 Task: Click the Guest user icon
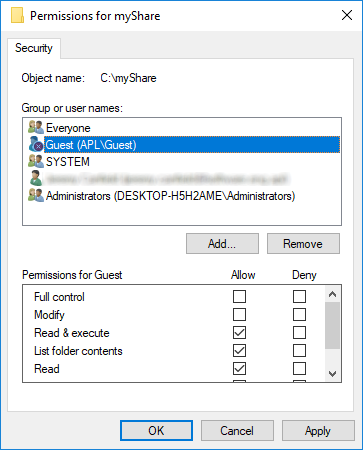(x=36, y=144)
